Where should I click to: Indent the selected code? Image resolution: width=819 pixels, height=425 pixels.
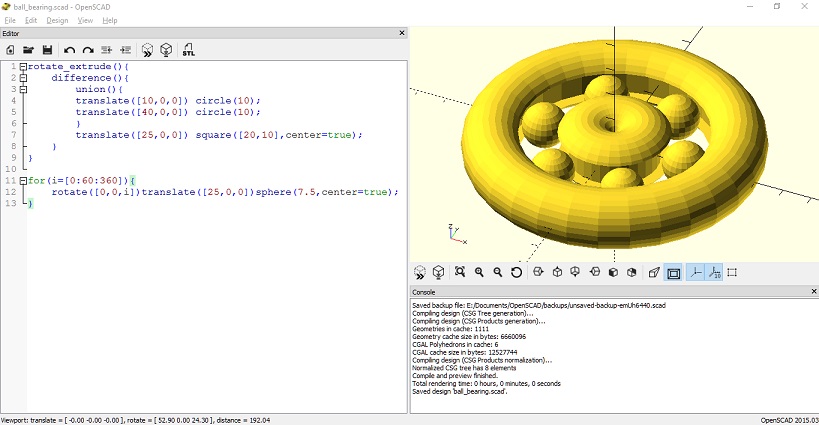pos(125,50)
